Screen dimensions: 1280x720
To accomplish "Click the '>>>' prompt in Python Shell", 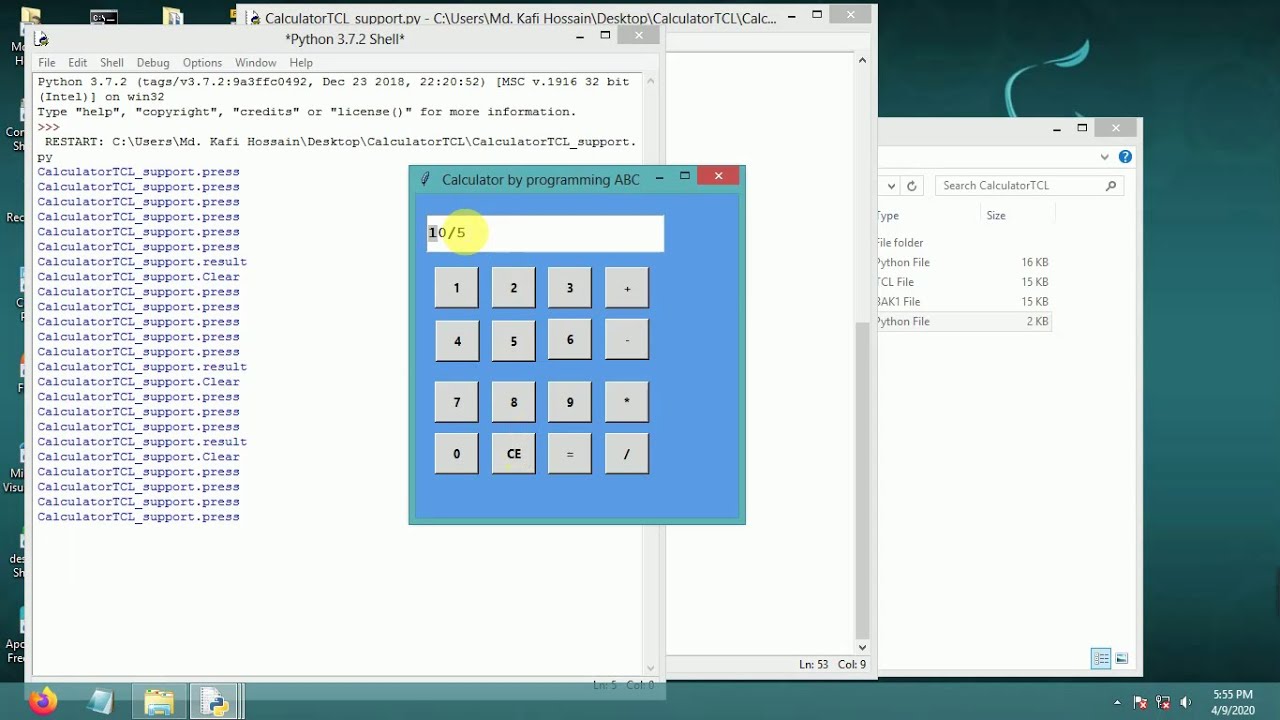I will click(48, 127).
